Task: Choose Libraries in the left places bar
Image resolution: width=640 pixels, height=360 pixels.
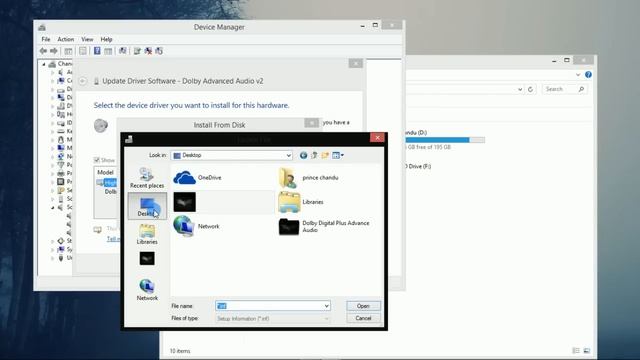Action: coord(147,234)
